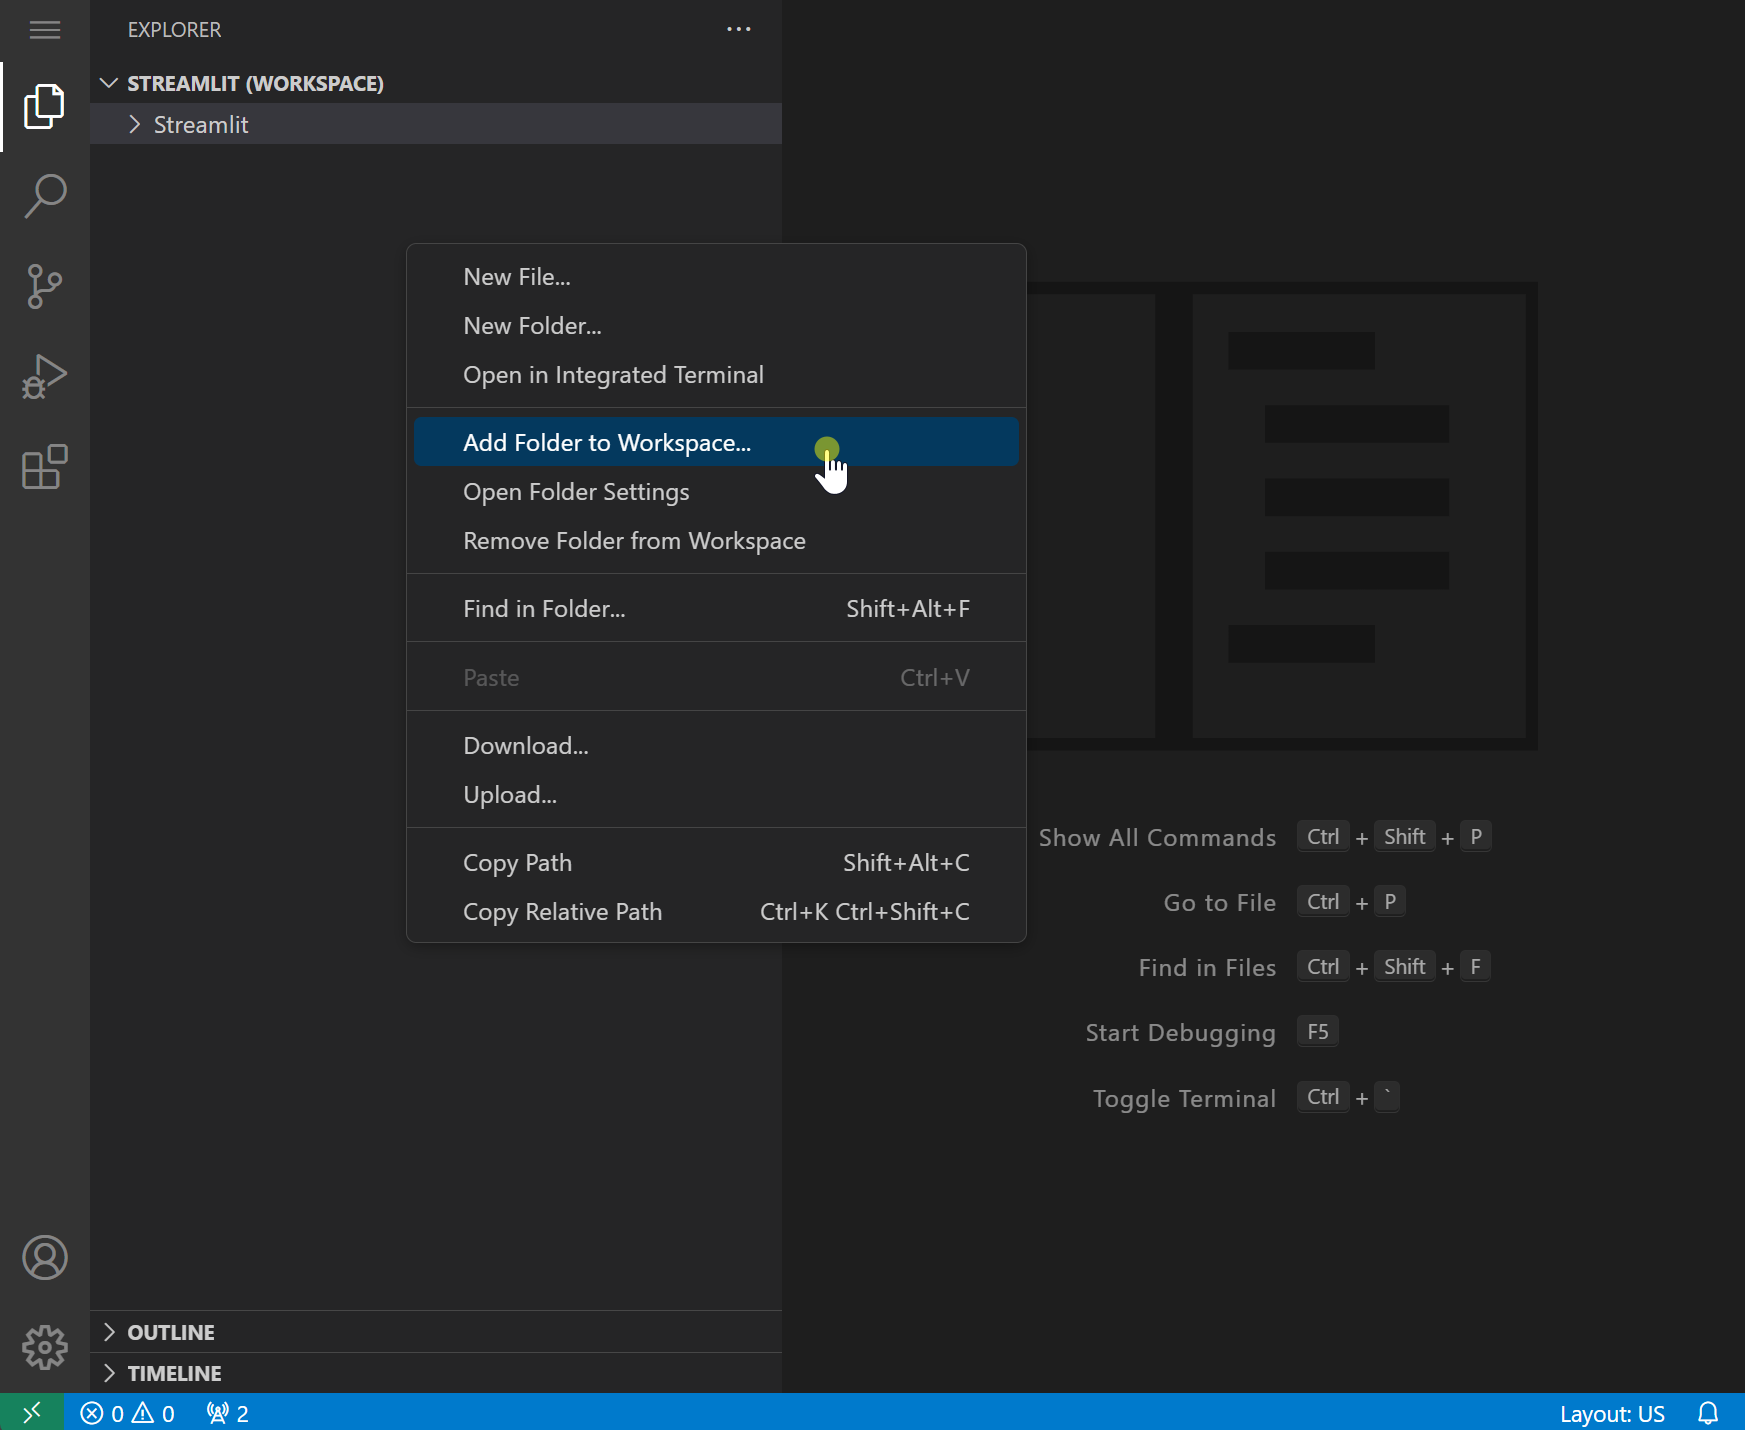This screenshot has height=1430, width=1745.
Task: Click the Go to File label
Action: (1220, 903)
